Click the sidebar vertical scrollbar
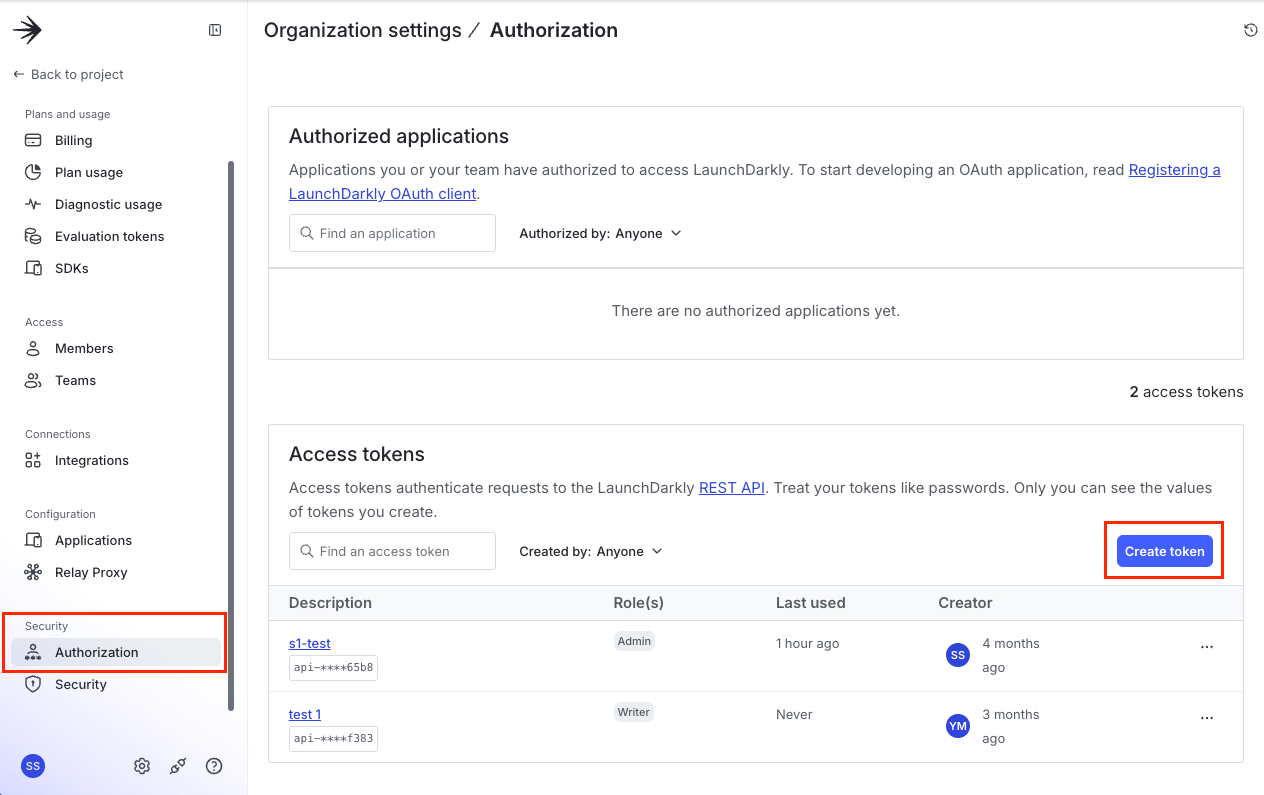 (x=231, y=435)
